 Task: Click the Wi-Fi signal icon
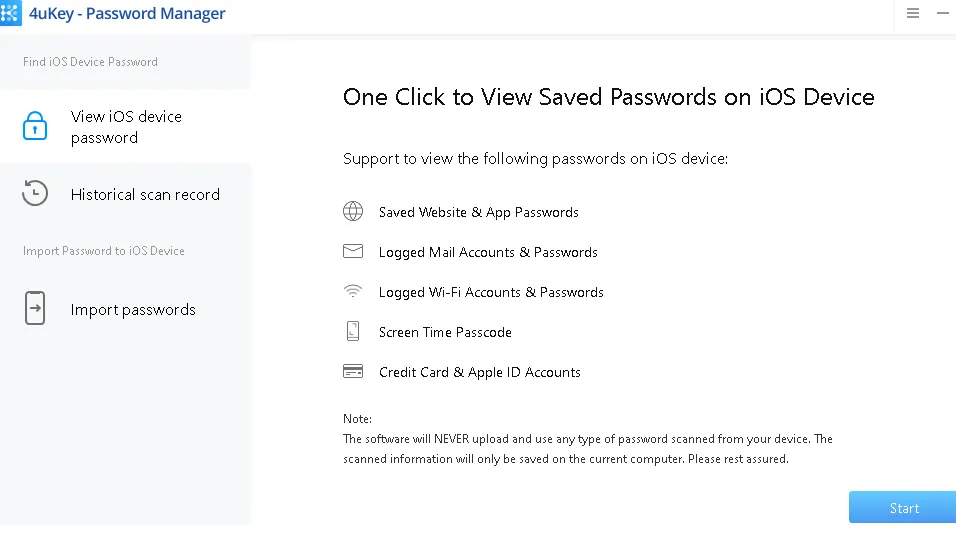pos(353,292)
